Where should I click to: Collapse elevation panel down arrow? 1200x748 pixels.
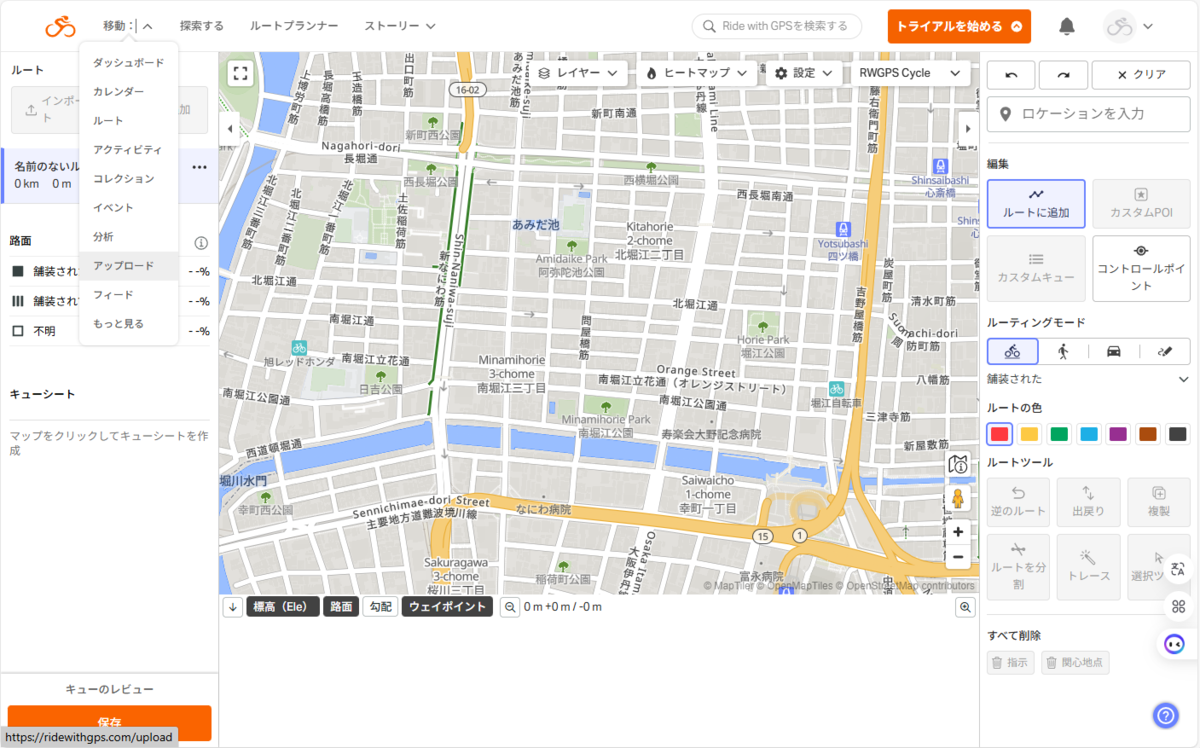tap(233, 607)
